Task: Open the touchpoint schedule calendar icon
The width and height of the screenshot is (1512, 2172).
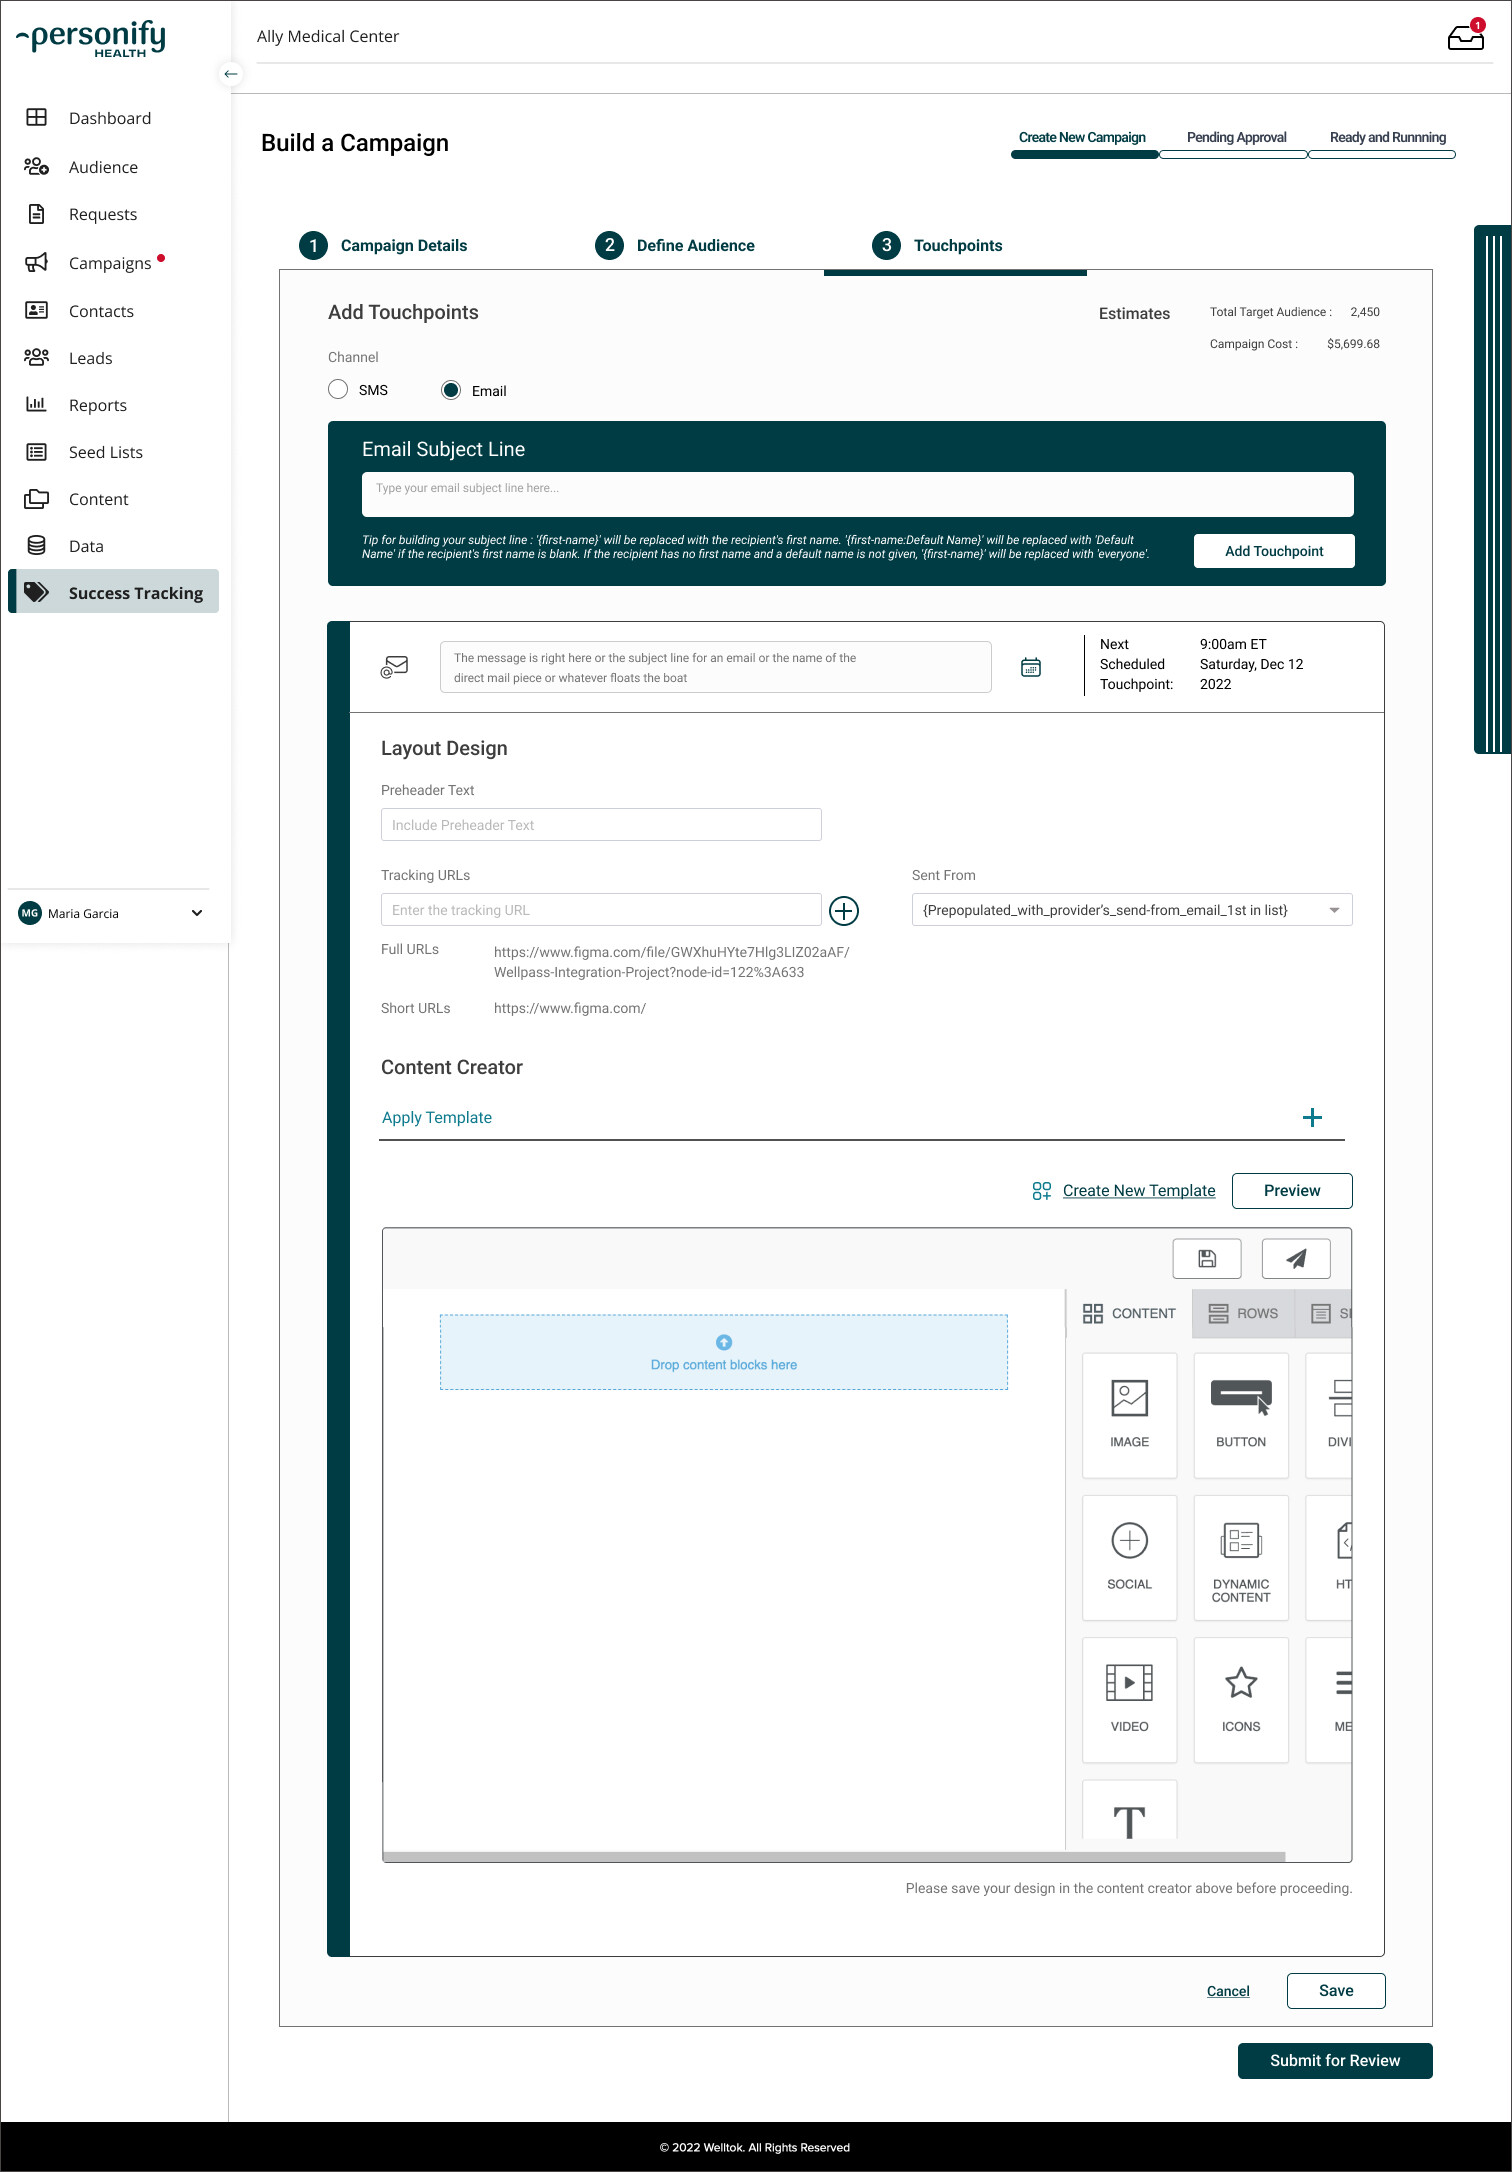Action: tap(1031, 667)
